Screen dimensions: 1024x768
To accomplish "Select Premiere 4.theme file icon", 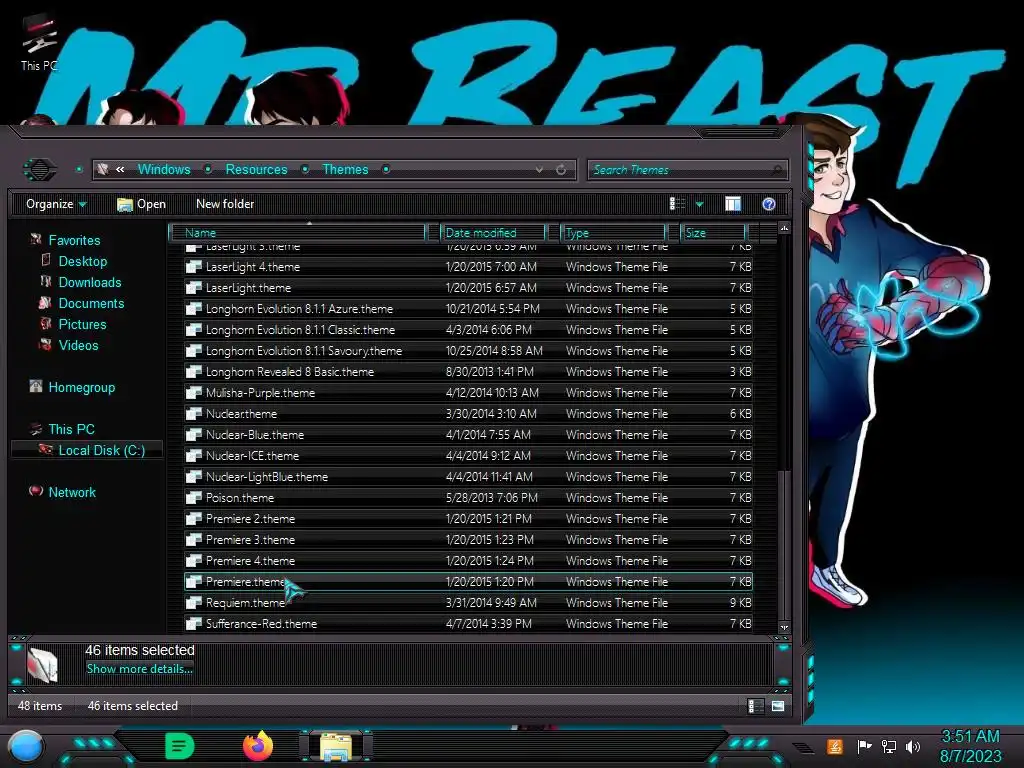I will point(193,560).
